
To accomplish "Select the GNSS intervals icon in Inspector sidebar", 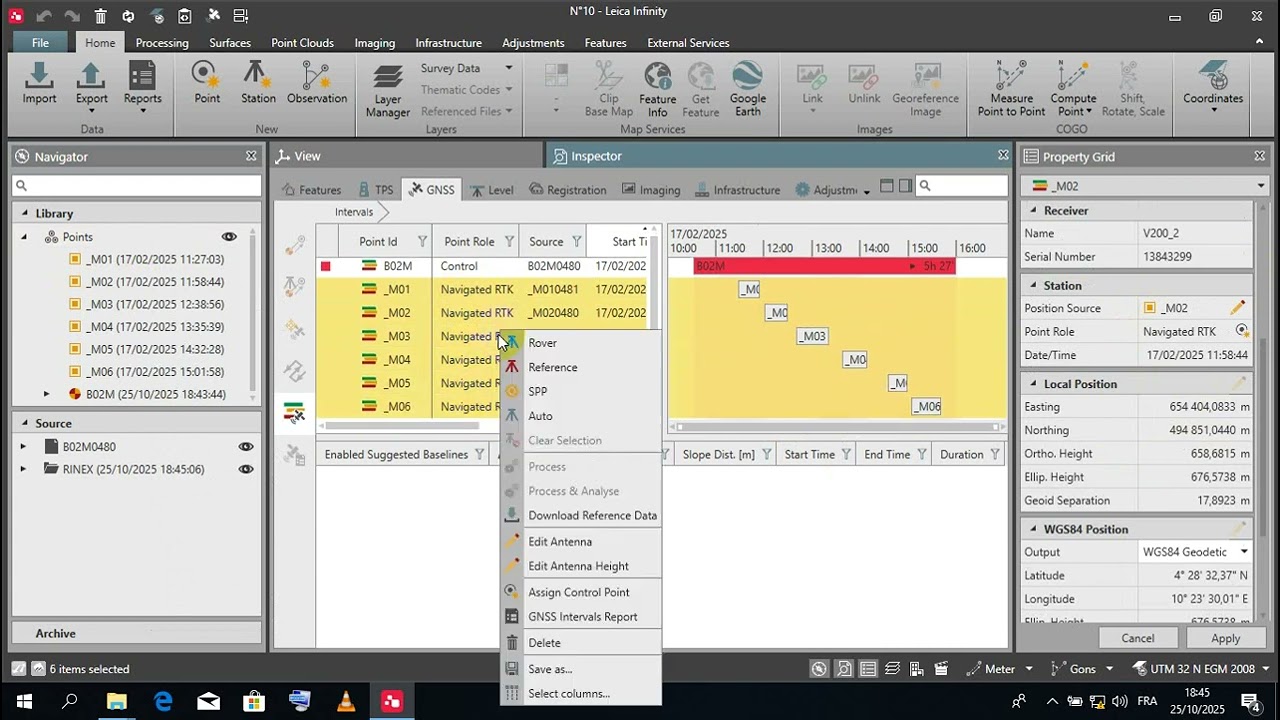I will click(294, 412).
